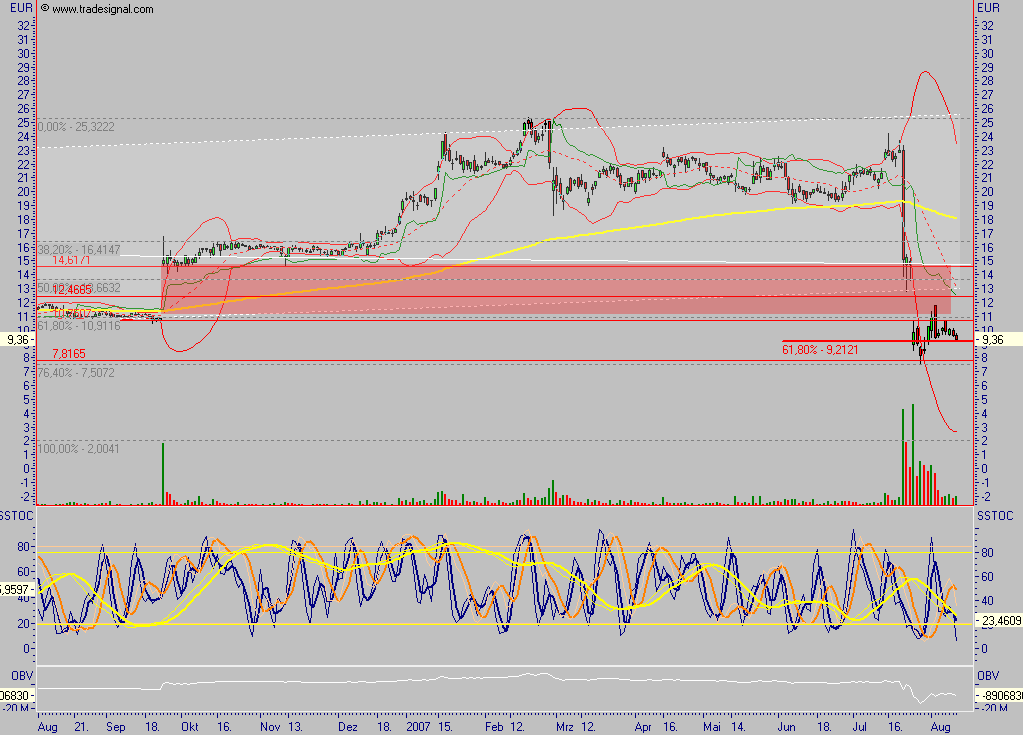Click 'Feb' on the date axis

tap(495, 727)
